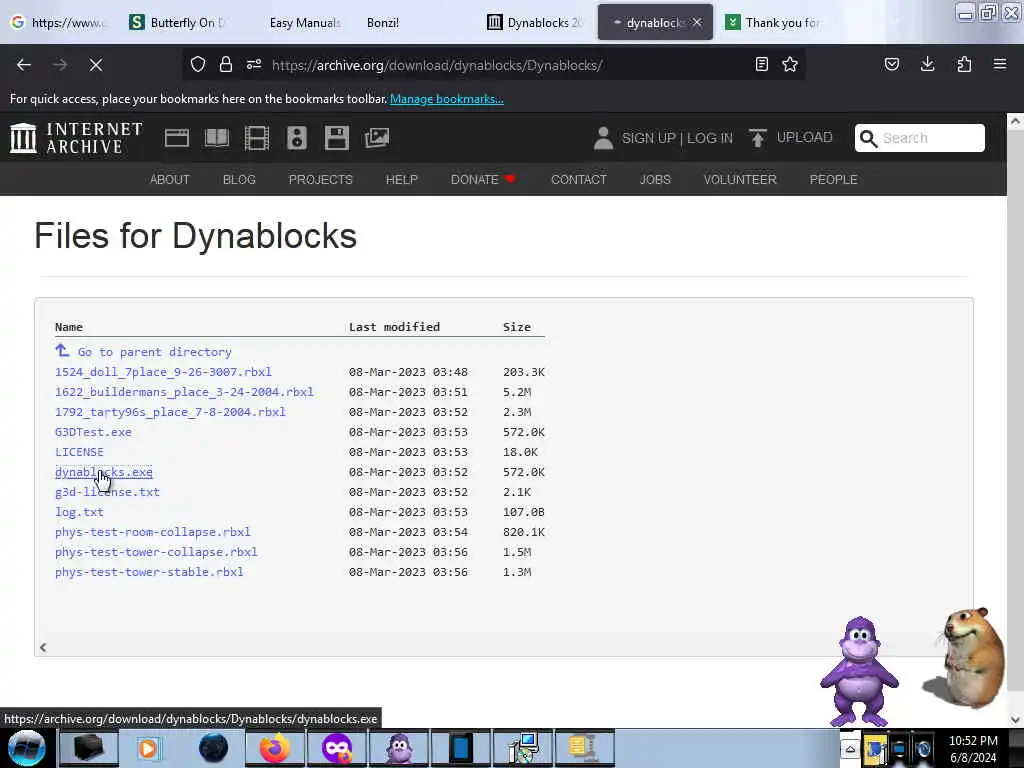Viewport: 1024px width, 768px height.
Task: Toggle reader view icon
Action: [761, 64]
